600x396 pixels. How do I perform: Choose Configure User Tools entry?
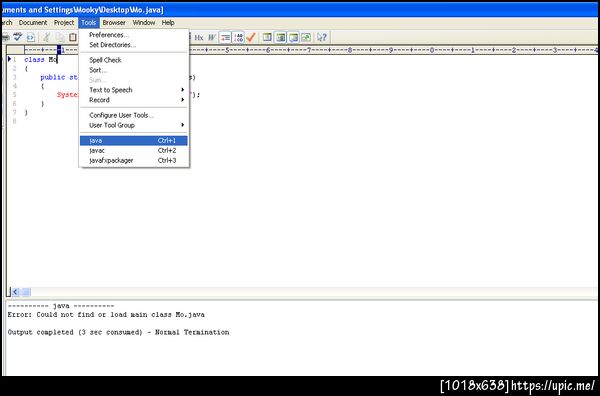[134, 115]
